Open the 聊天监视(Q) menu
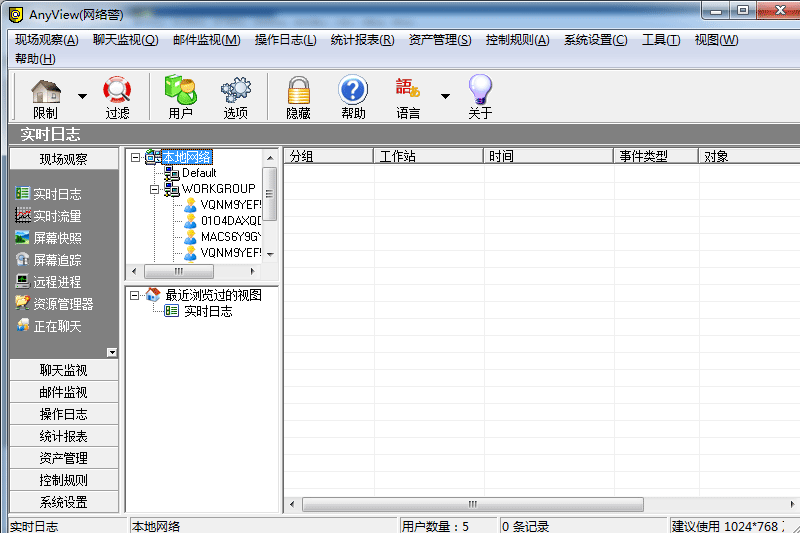Viewport: 800px width, 533px height. (126, 40)
